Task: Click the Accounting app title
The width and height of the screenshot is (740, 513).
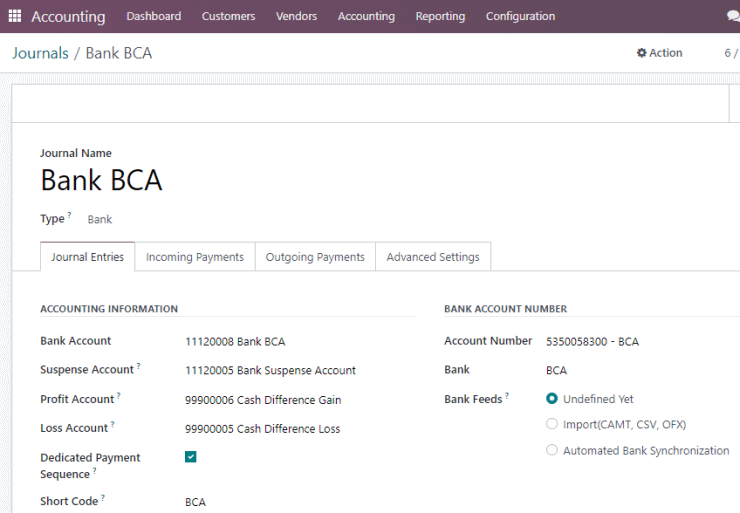Action: click(x=68, y=17)
